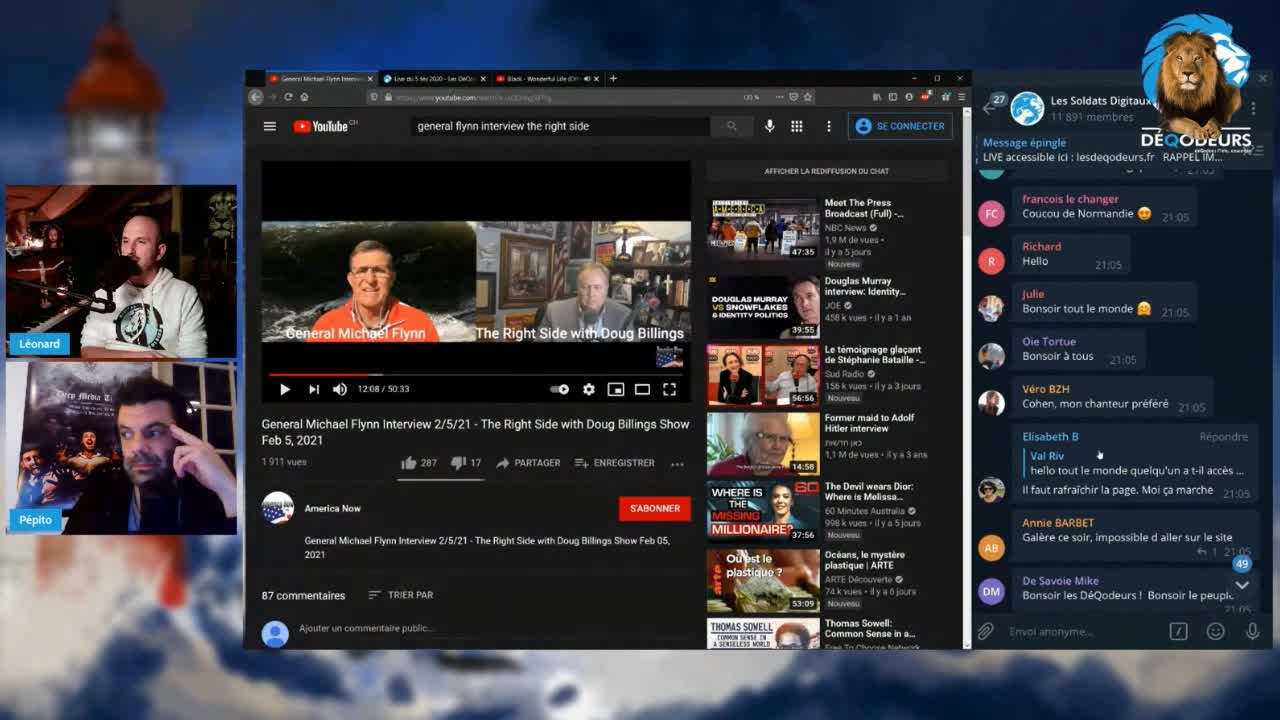
Task: Click the YouTube search text box
Action: [x=560, y=126]
